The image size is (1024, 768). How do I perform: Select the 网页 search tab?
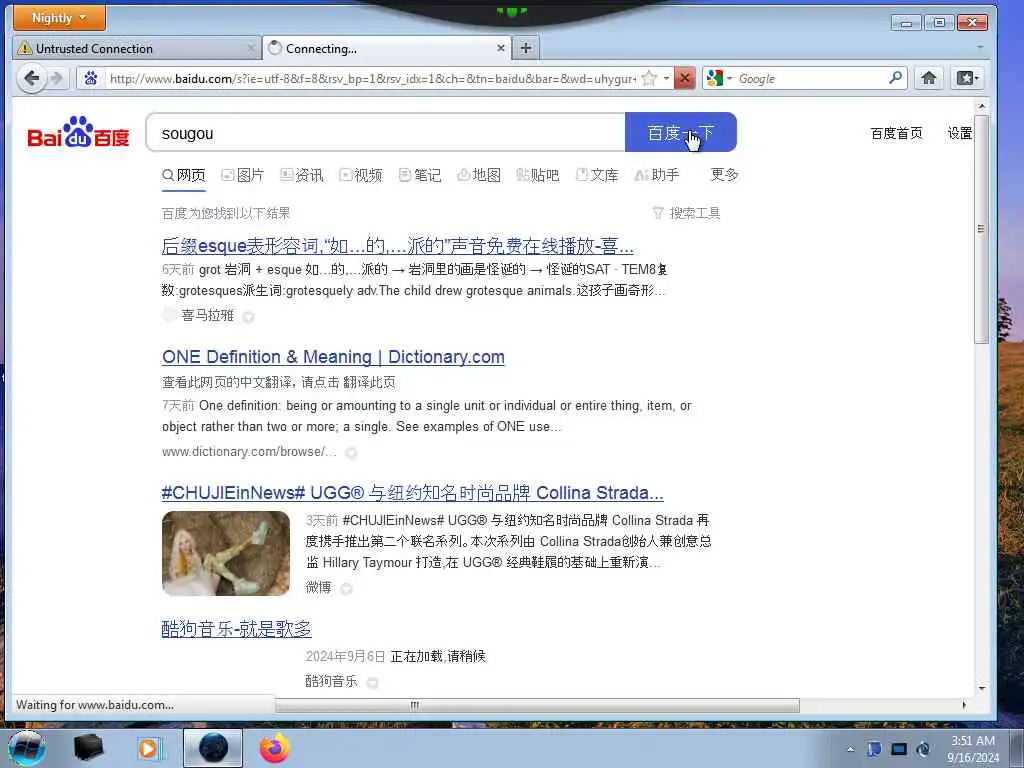[x=184, y=175]
